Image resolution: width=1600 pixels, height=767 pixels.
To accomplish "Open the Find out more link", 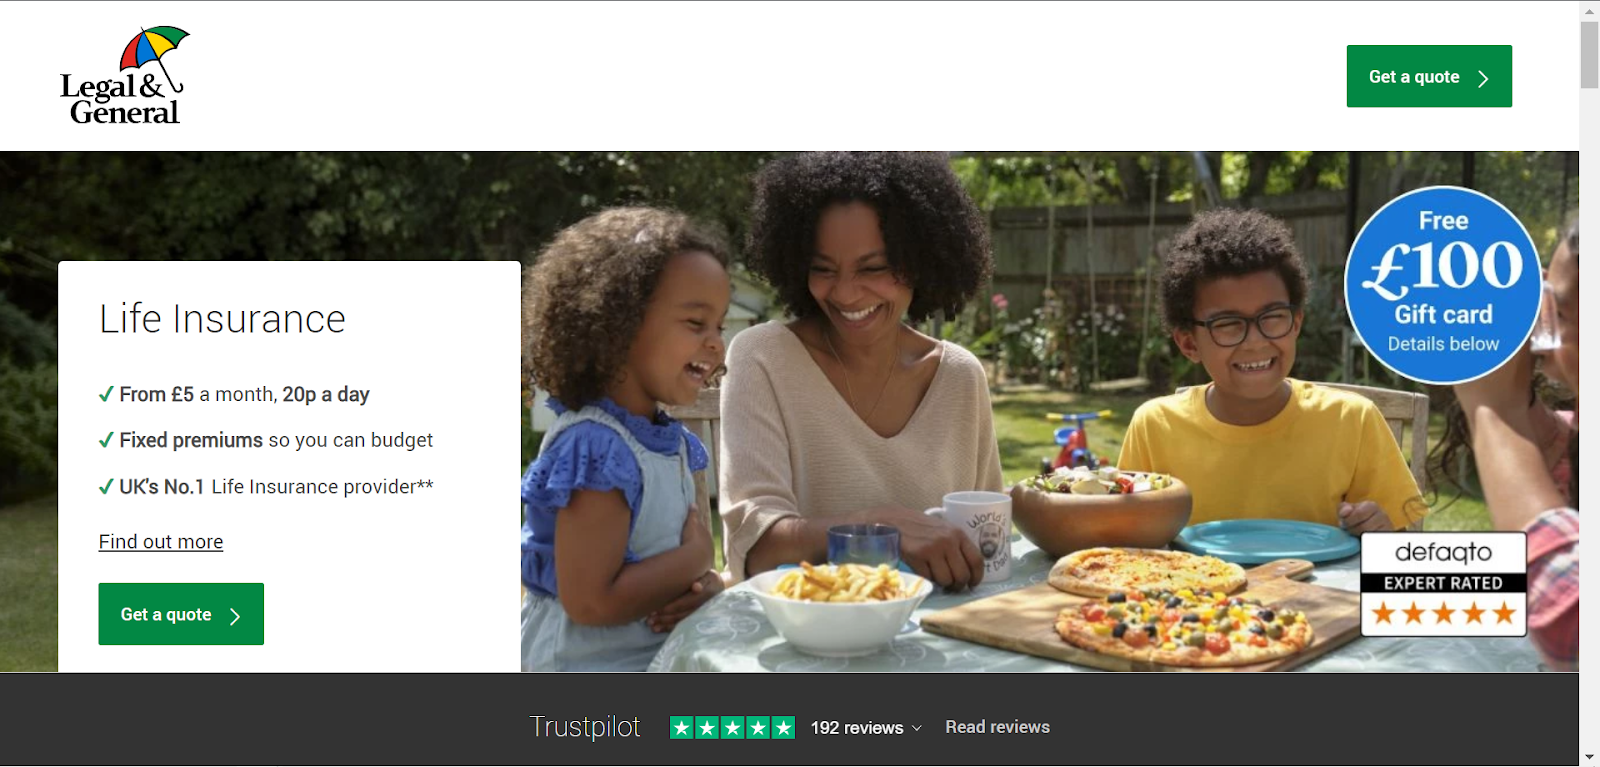I will point(161,542).
